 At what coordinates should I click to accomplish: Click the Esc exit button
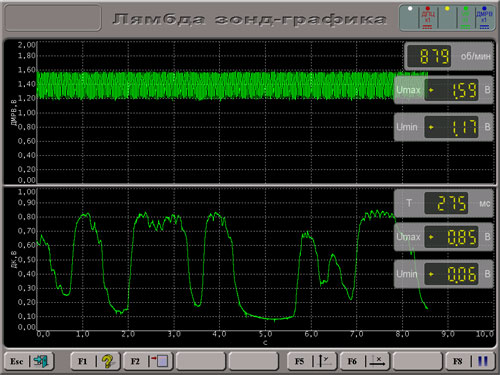point(29,361)
